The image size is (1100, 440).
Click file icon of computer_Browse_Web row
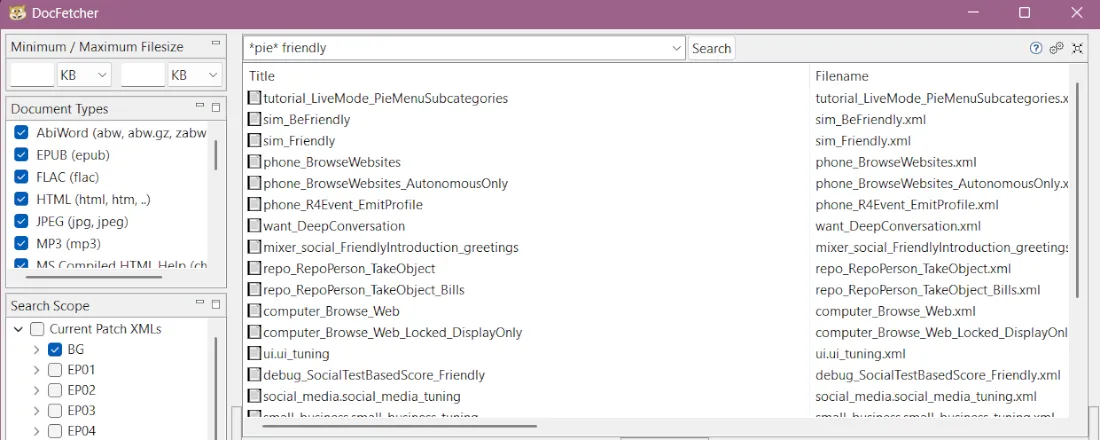255,311
